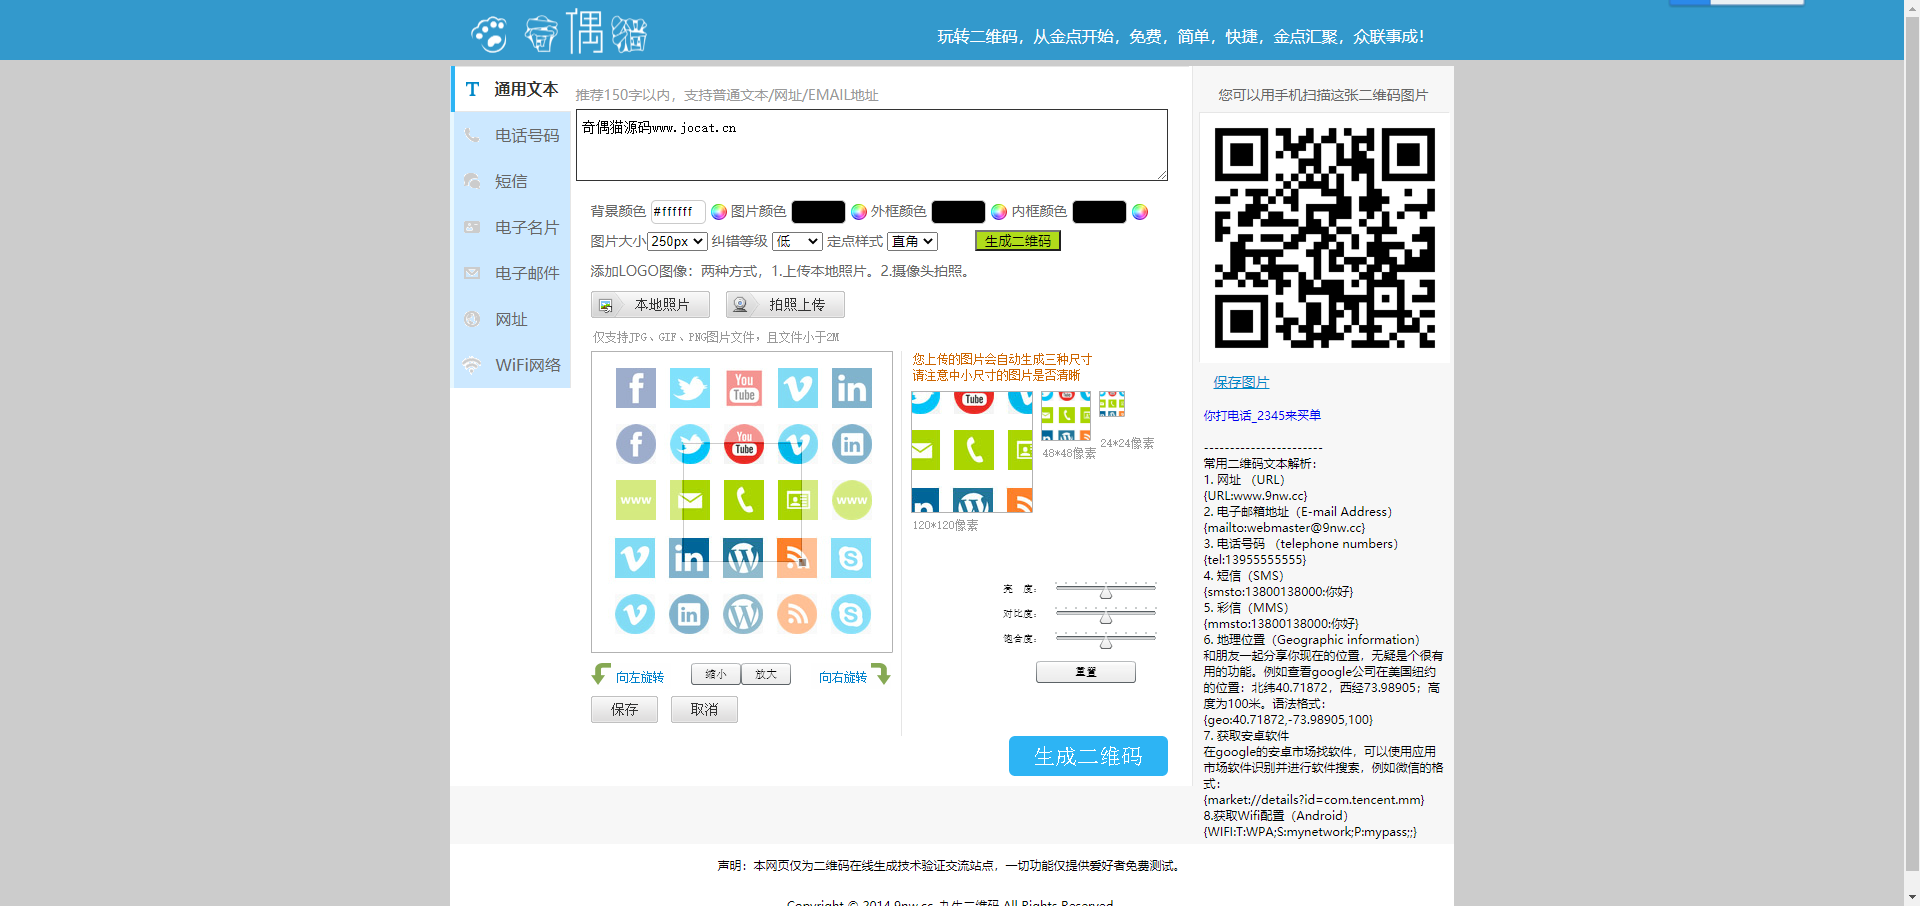The height and width of the screenshot is (906, 1920).
Task: Select the 网址 tab
Action: coord(512,319)
